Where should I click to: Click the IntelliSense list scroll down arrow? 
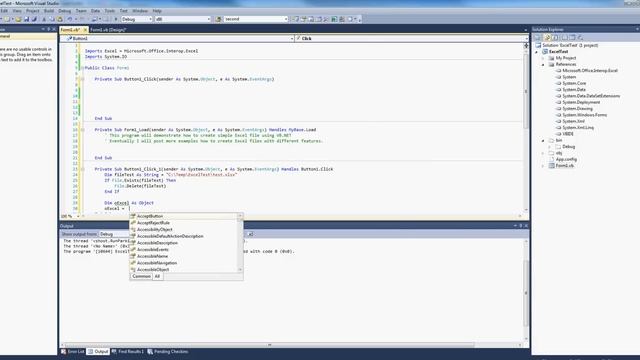coord(240,269)
